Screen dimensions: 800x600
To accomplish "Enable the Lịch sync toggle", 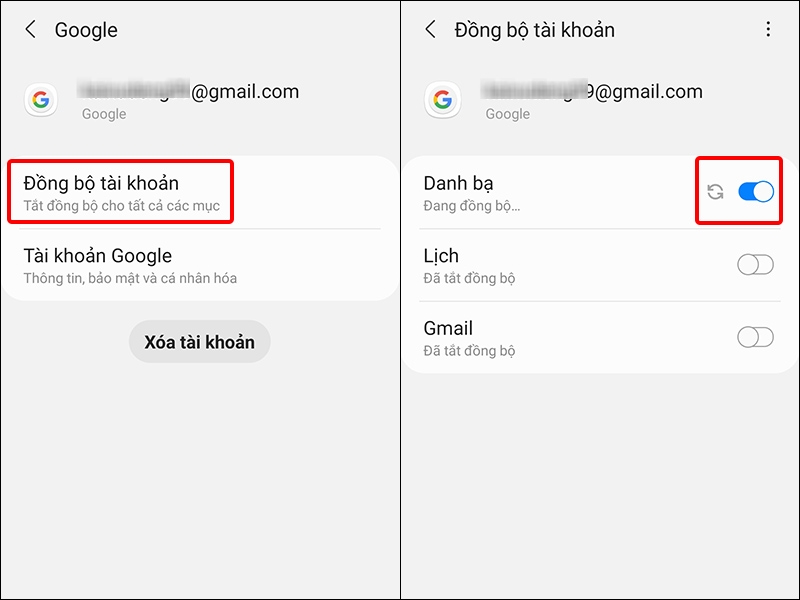I will click(x=755, y=265).
